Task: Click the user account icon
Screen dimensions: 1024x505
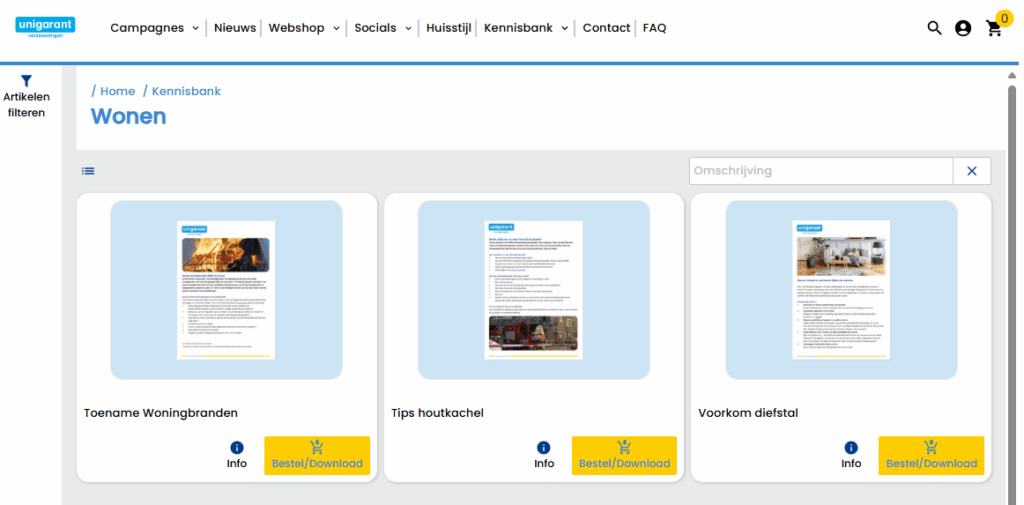Action: pos(963,28)
